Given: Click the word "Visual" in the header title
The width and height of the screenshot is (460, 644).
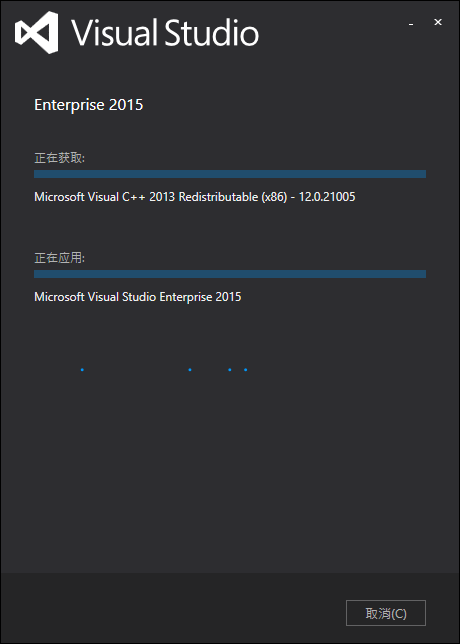Looking at the screenshot, I should (115, 32).
